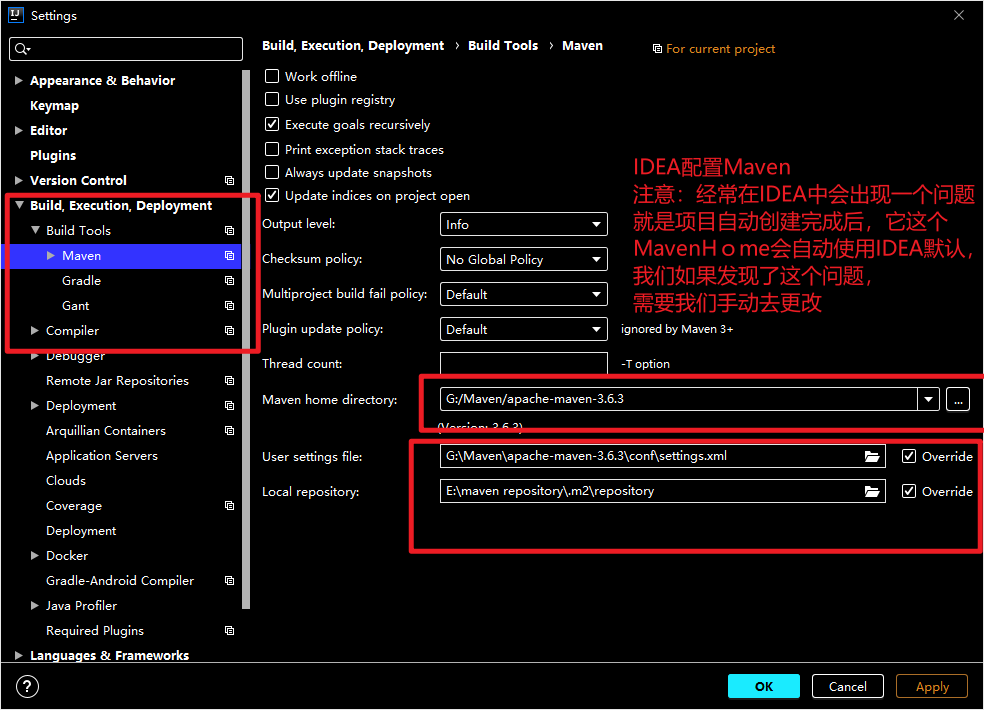Uncheck Execute goals recursively
This screenshot has height=710, width=984.
click(x=272, y=124)
